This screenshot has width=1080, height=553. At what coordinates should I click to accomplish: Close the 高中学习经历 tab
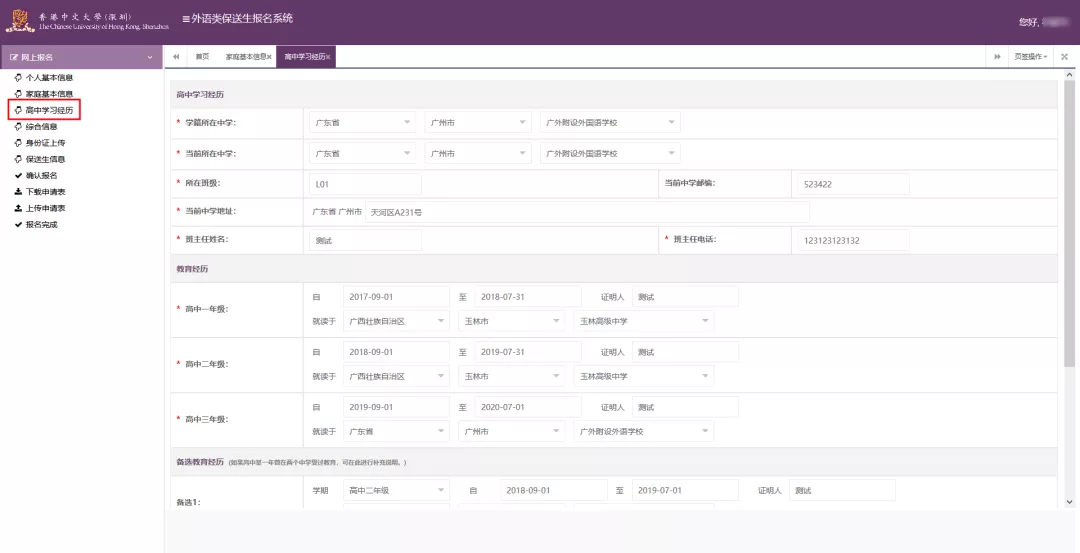(x=328, y=57)
